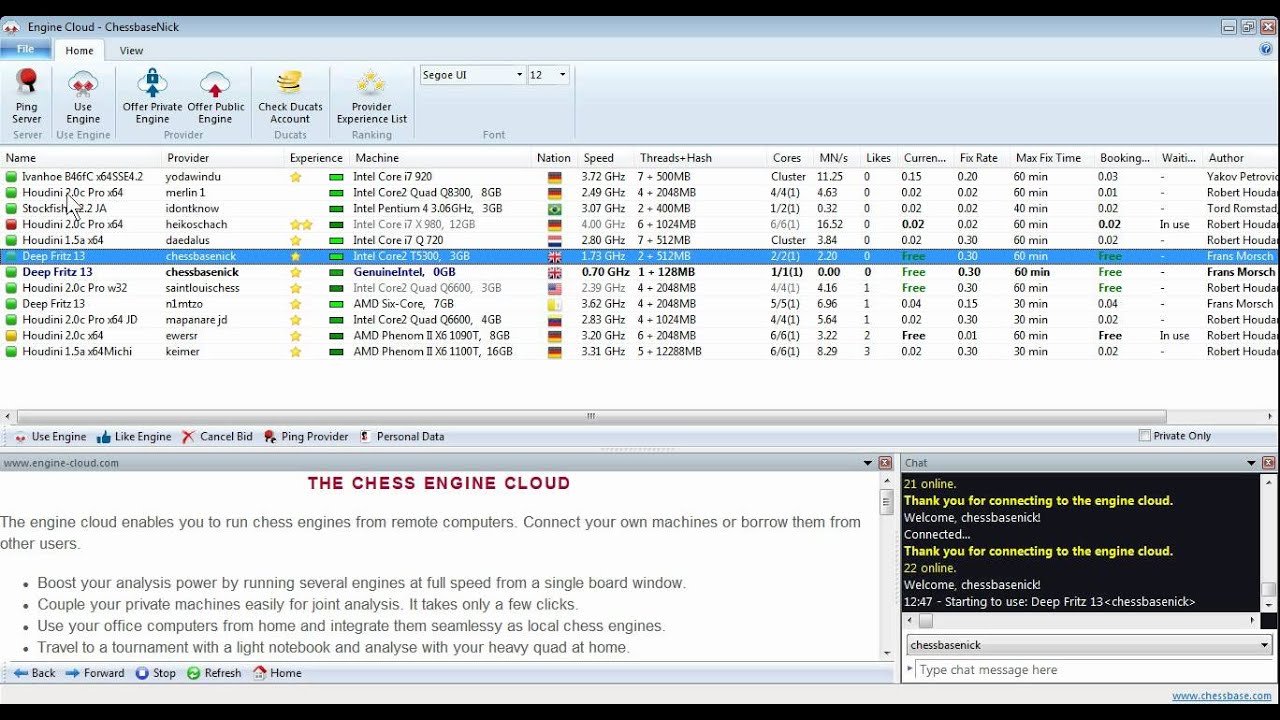Click the Brazil flag for idontknow

point(555,209)
